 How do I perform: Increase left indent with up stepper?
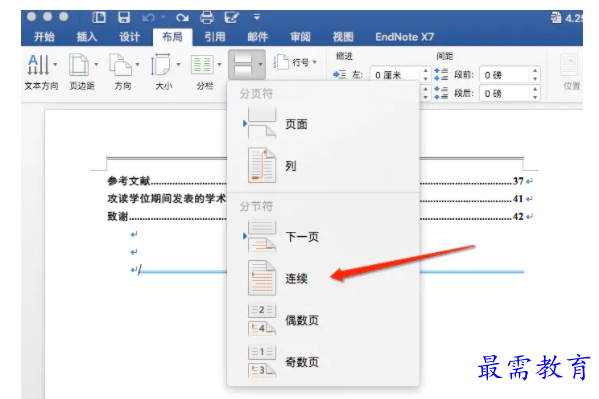point(425,71)
